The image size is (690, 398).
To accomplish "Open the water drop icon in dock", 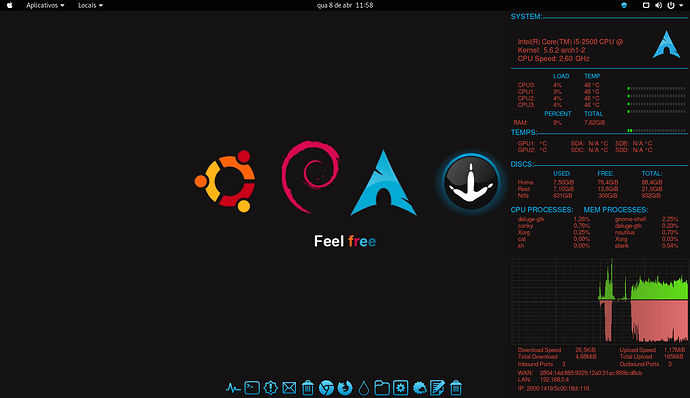I will click(363, 388).
